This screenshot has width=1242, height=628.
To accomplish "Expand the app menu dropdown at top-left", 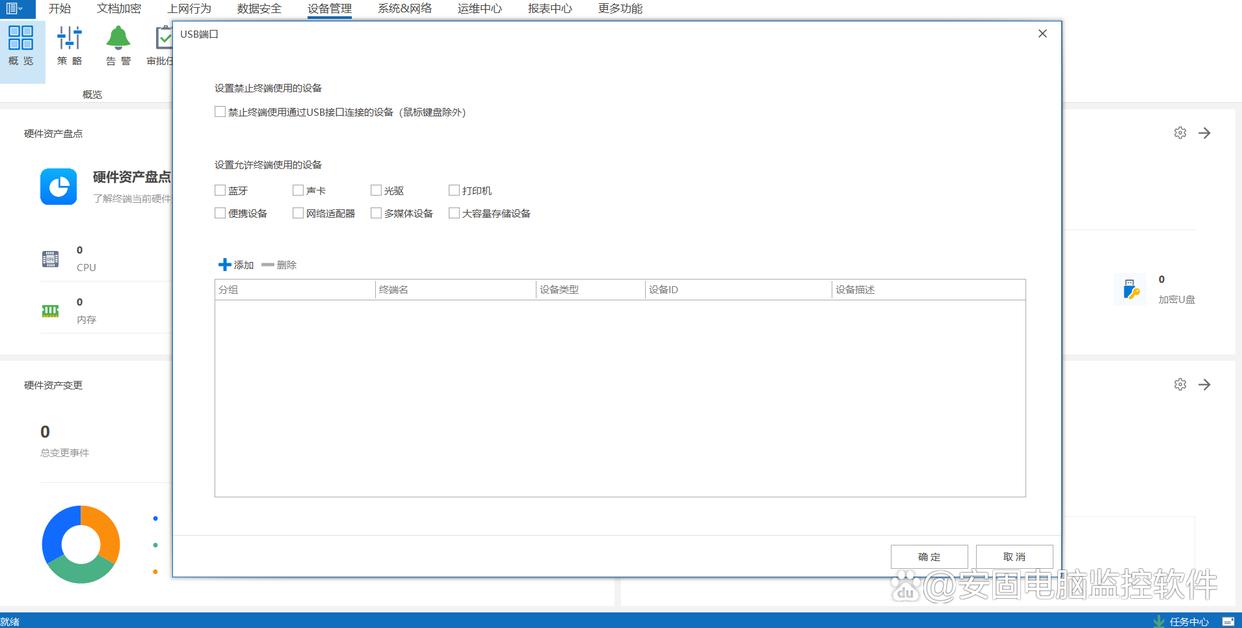I will (14, 8).
